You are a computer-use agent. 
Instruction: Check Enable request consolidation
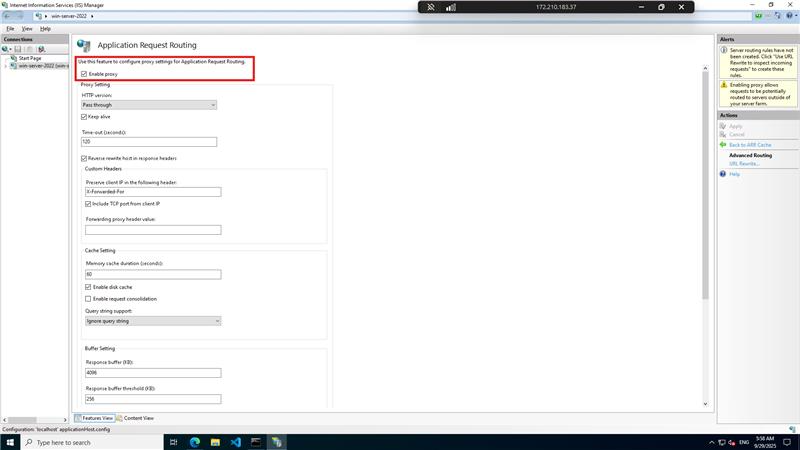tap(88, 299)
